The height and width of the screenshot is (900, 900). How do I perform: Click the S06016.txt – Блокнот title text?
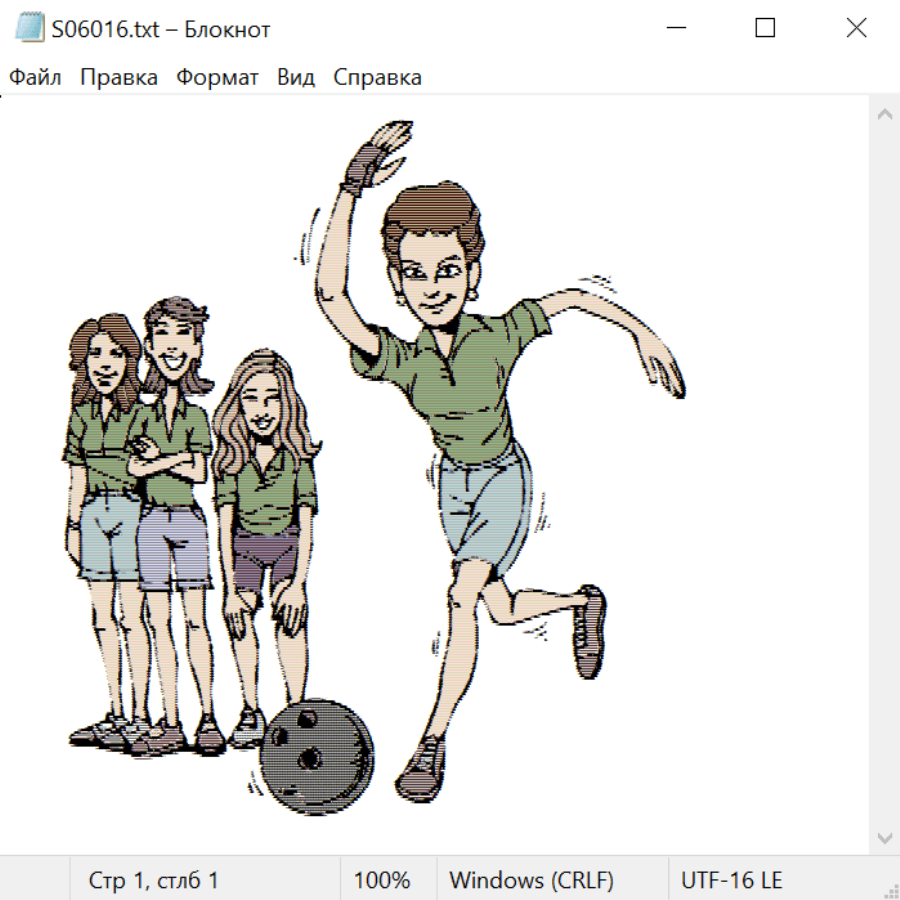point(160,29)
